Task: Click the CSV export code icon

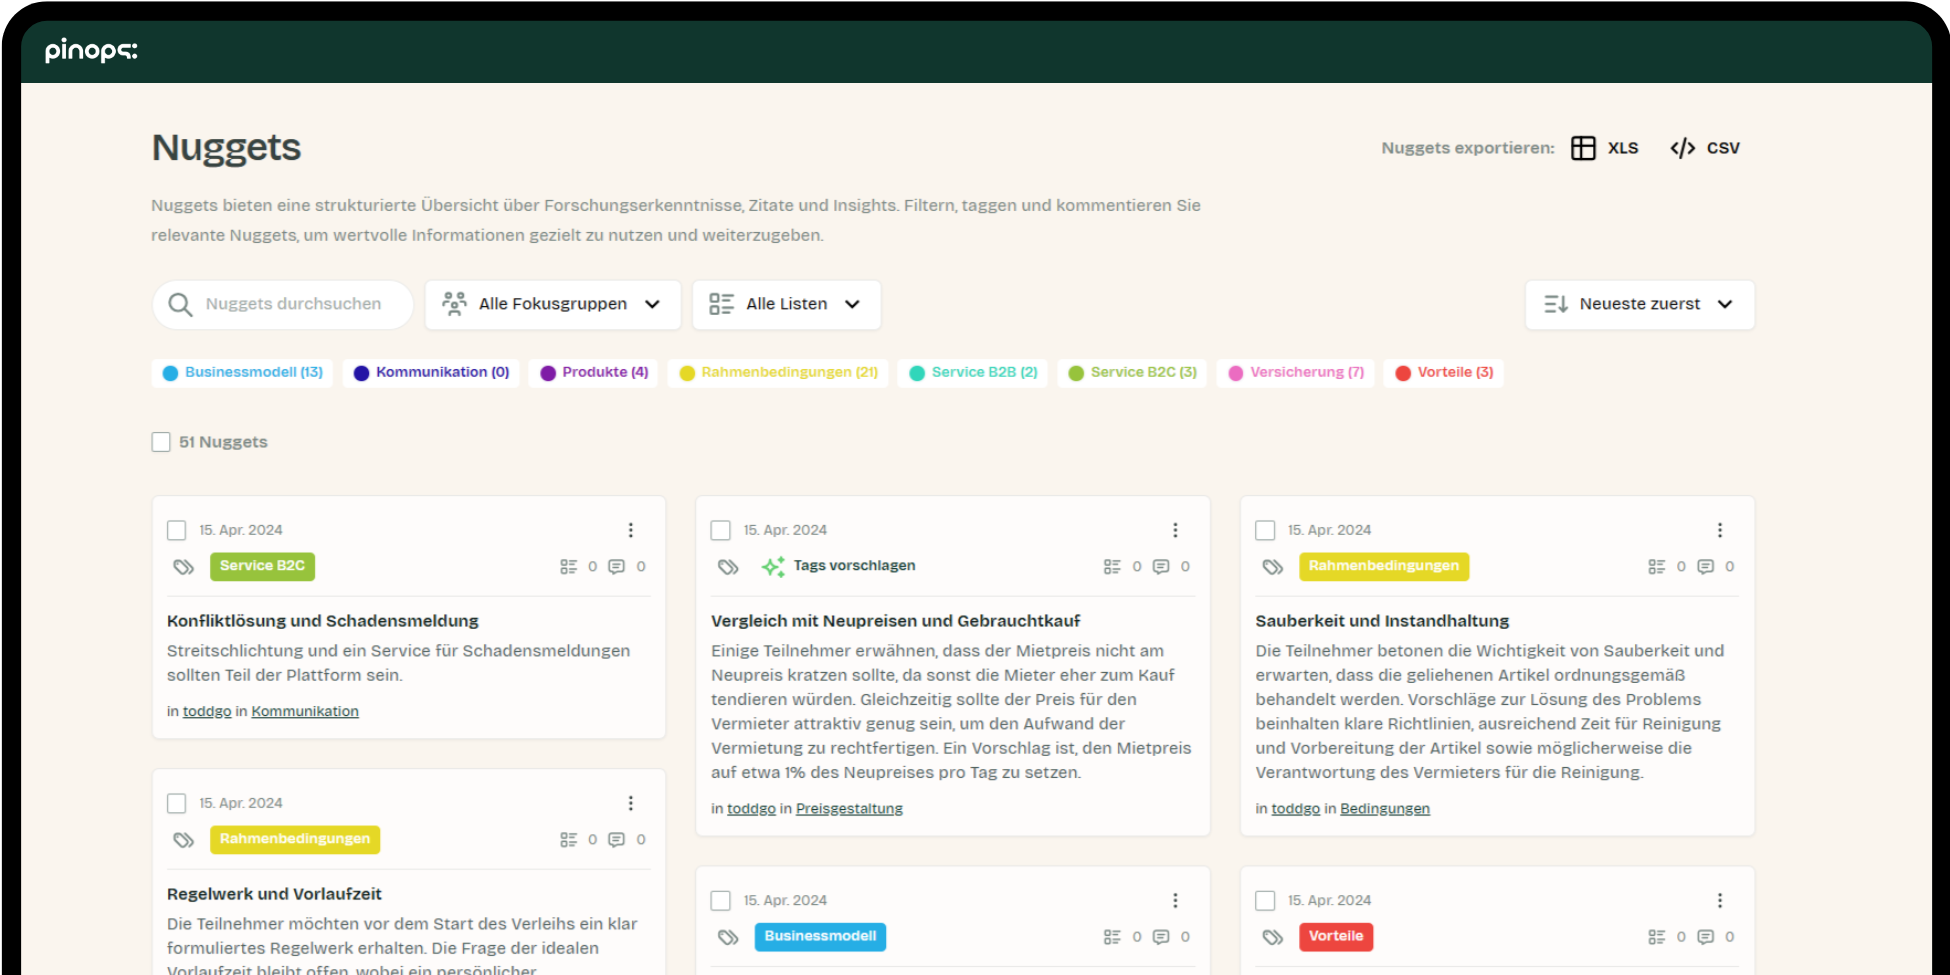Action: (x=1682, y=148)
